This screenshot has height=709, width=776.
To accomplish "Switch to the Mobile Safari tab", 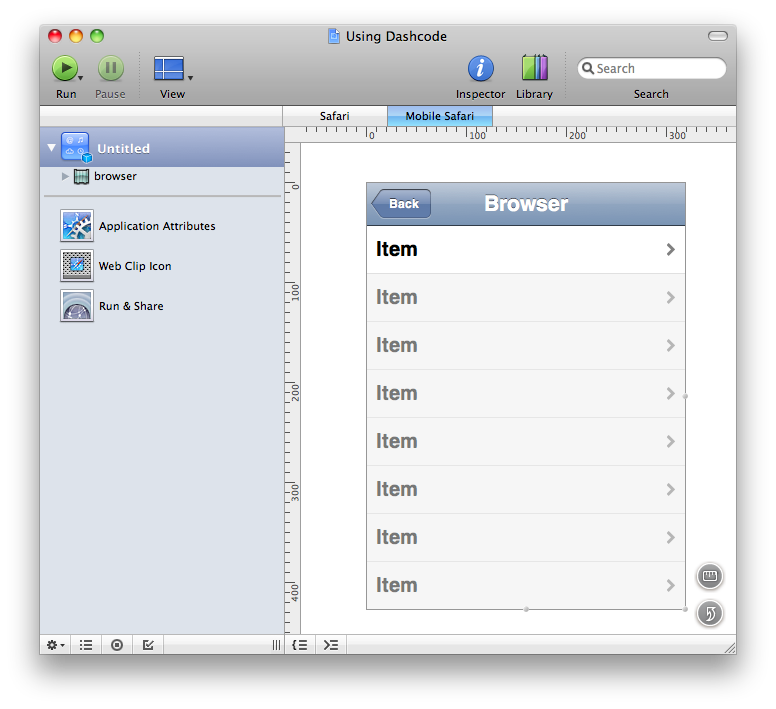I will point(439,116).
